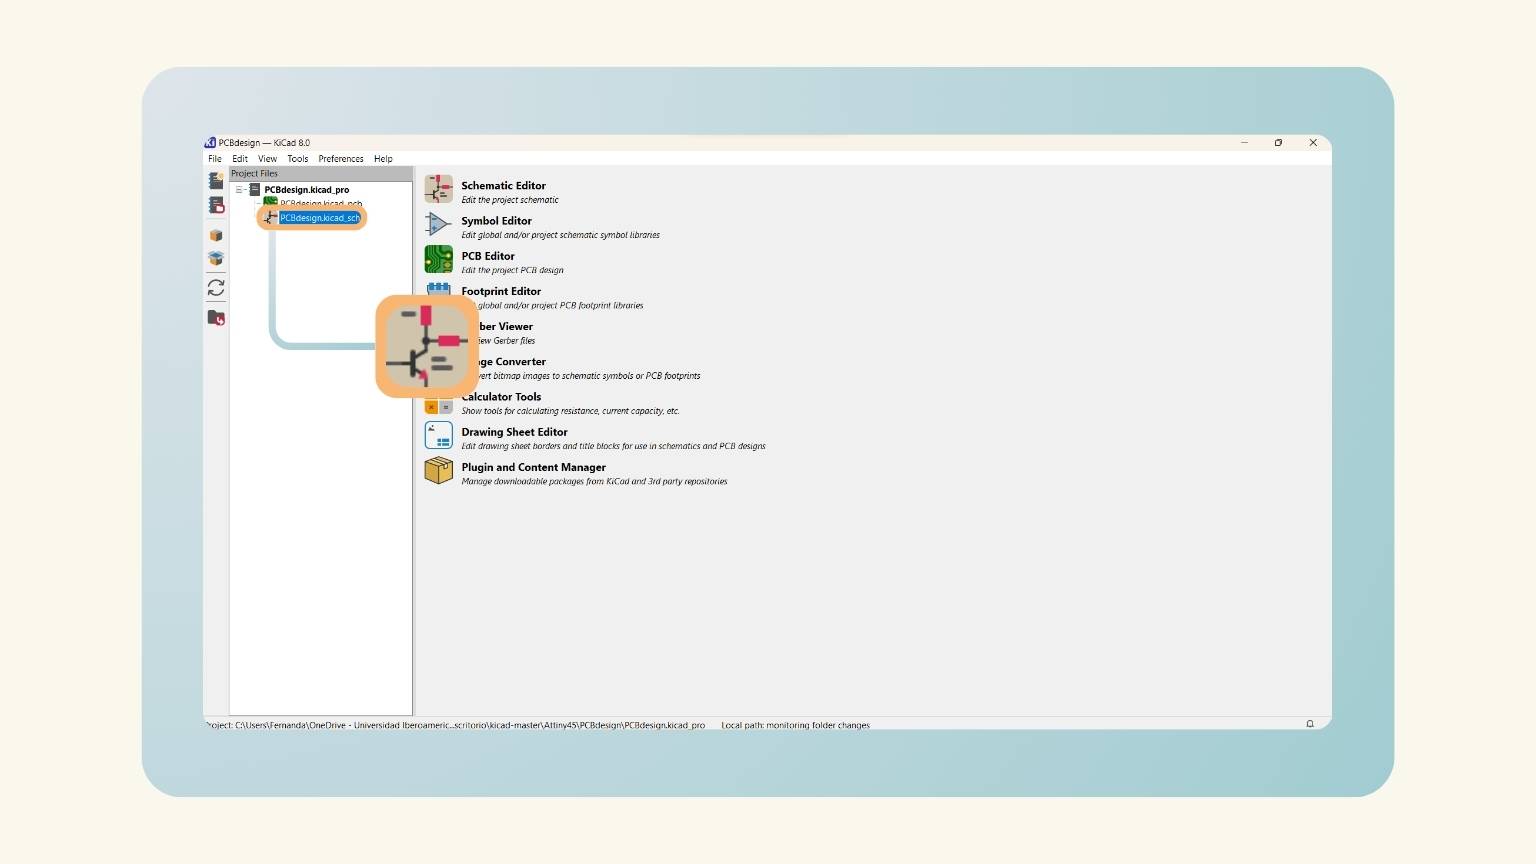Click the KiCad logo in title bar

point(210,143)
